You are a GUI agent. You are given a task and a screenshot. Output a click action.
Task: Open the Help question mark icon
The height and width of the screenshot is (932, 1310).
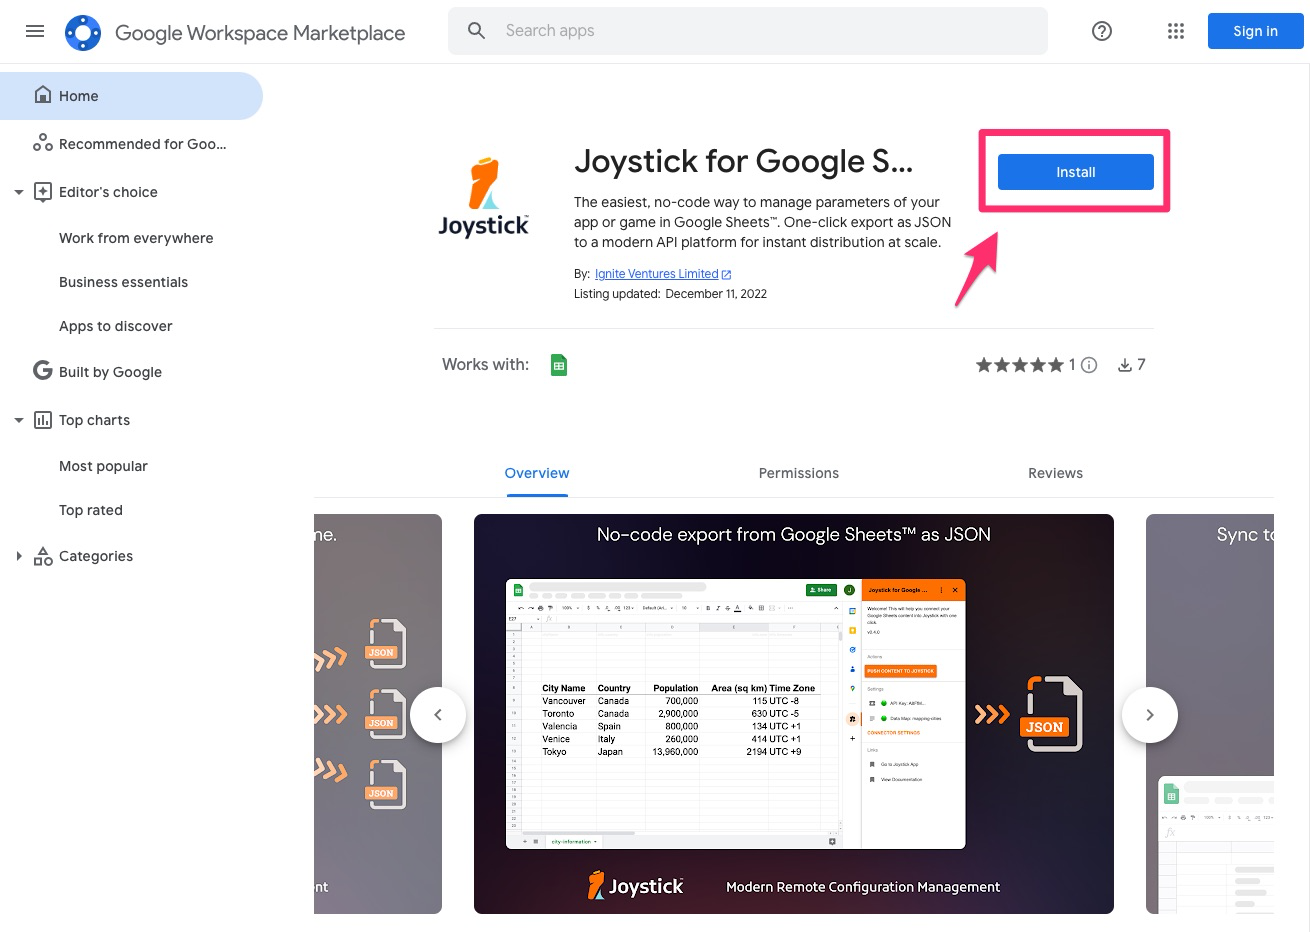(x=1102, y=31)
